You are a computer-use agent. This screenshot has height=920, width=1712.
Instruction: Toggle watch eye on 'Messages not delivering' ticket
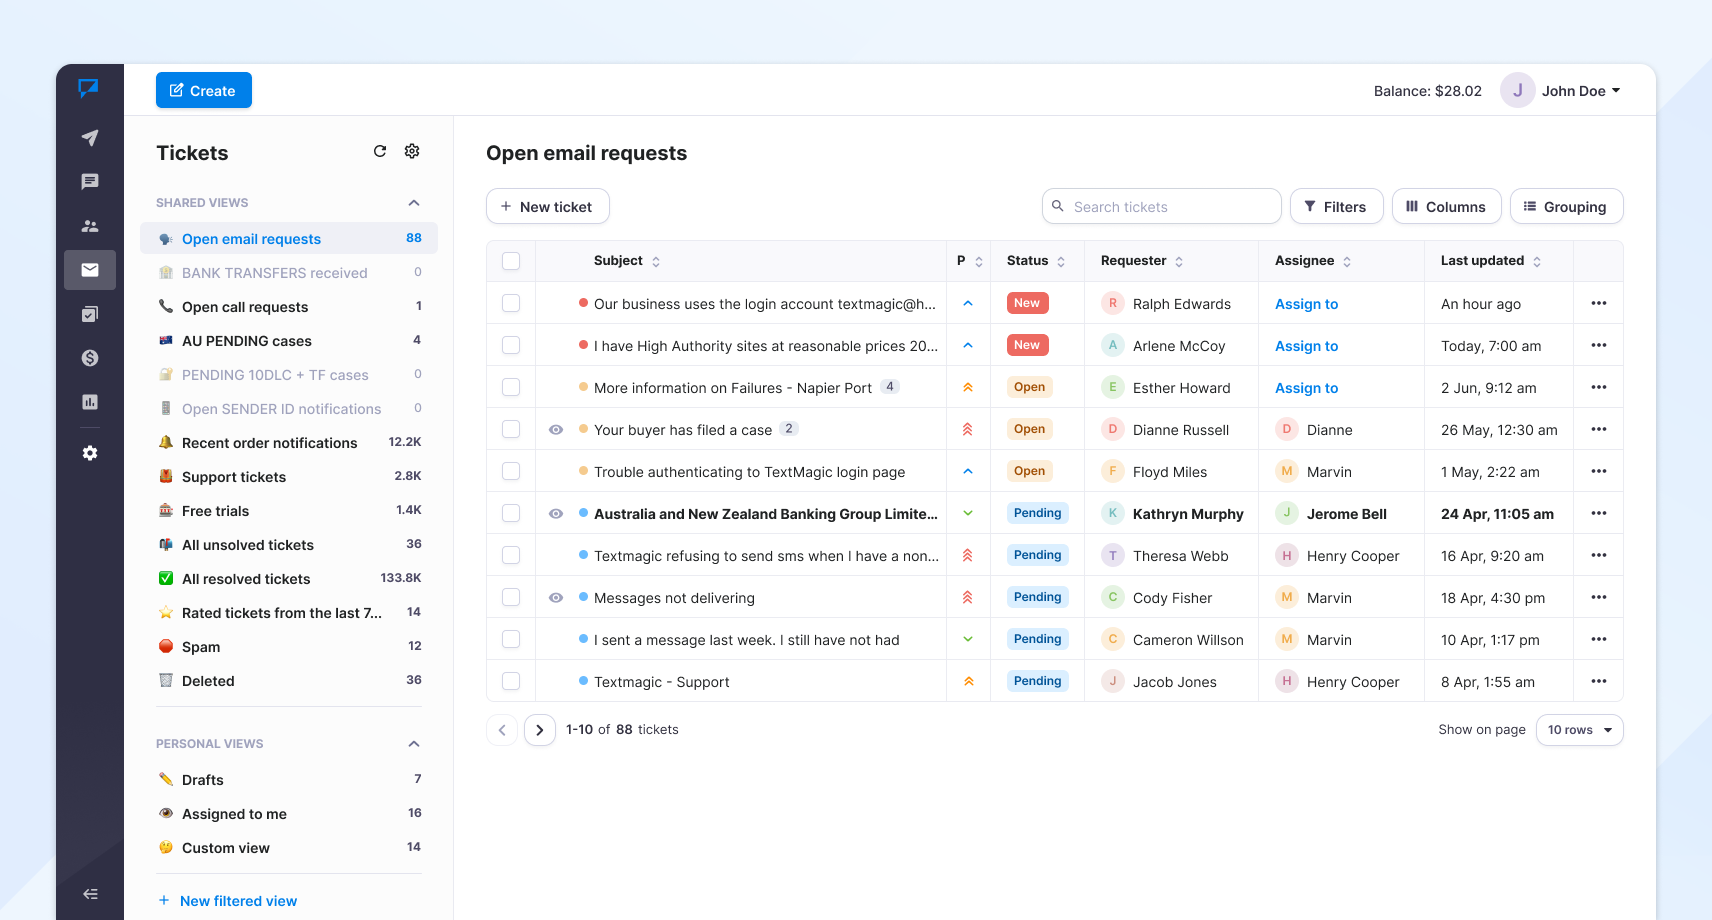coord(556,598)
